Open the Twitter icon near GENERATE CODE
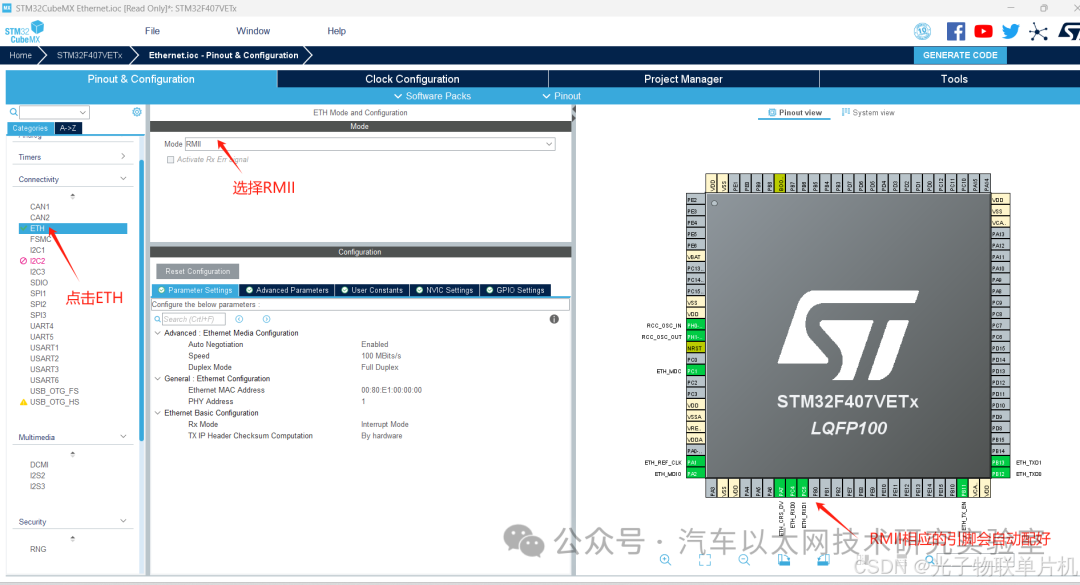Screen dimensions: 1080x585 [x=1010, y=31]
